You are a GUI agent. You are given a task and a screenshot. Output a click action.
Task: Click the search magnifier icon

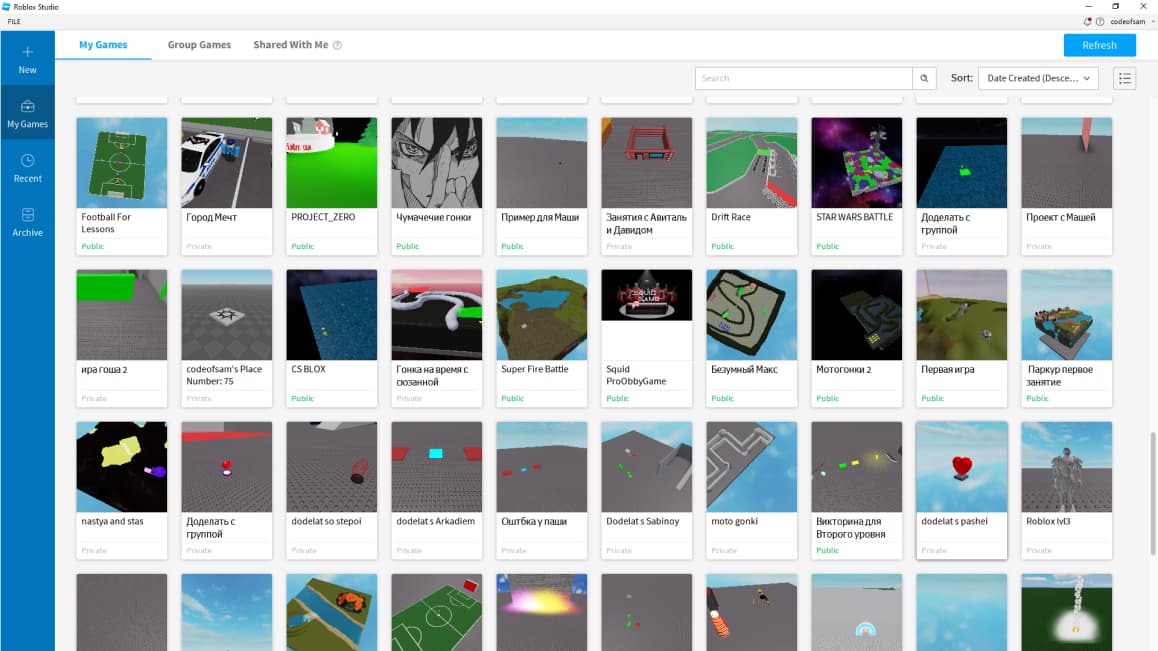coord(923,78)
